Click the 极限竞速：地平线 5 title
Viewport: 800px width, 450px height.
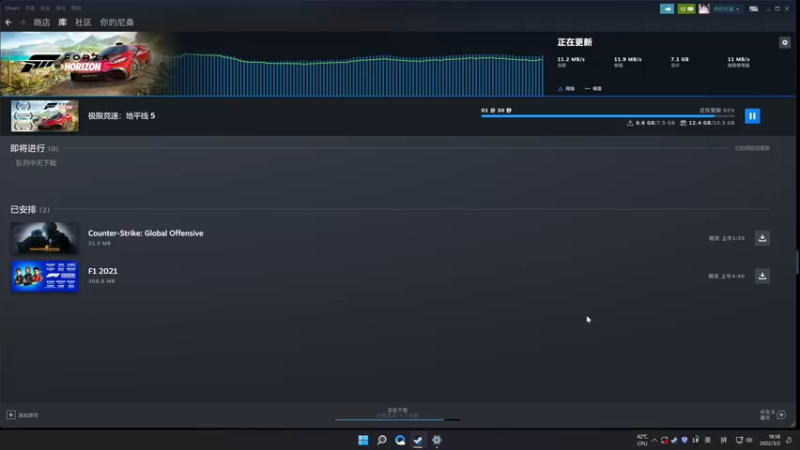pos(121,116)
